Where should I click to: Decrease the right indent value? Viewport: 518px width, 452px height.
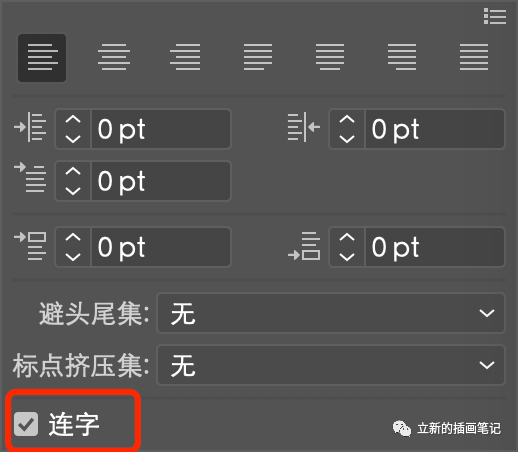coord(347,138)
